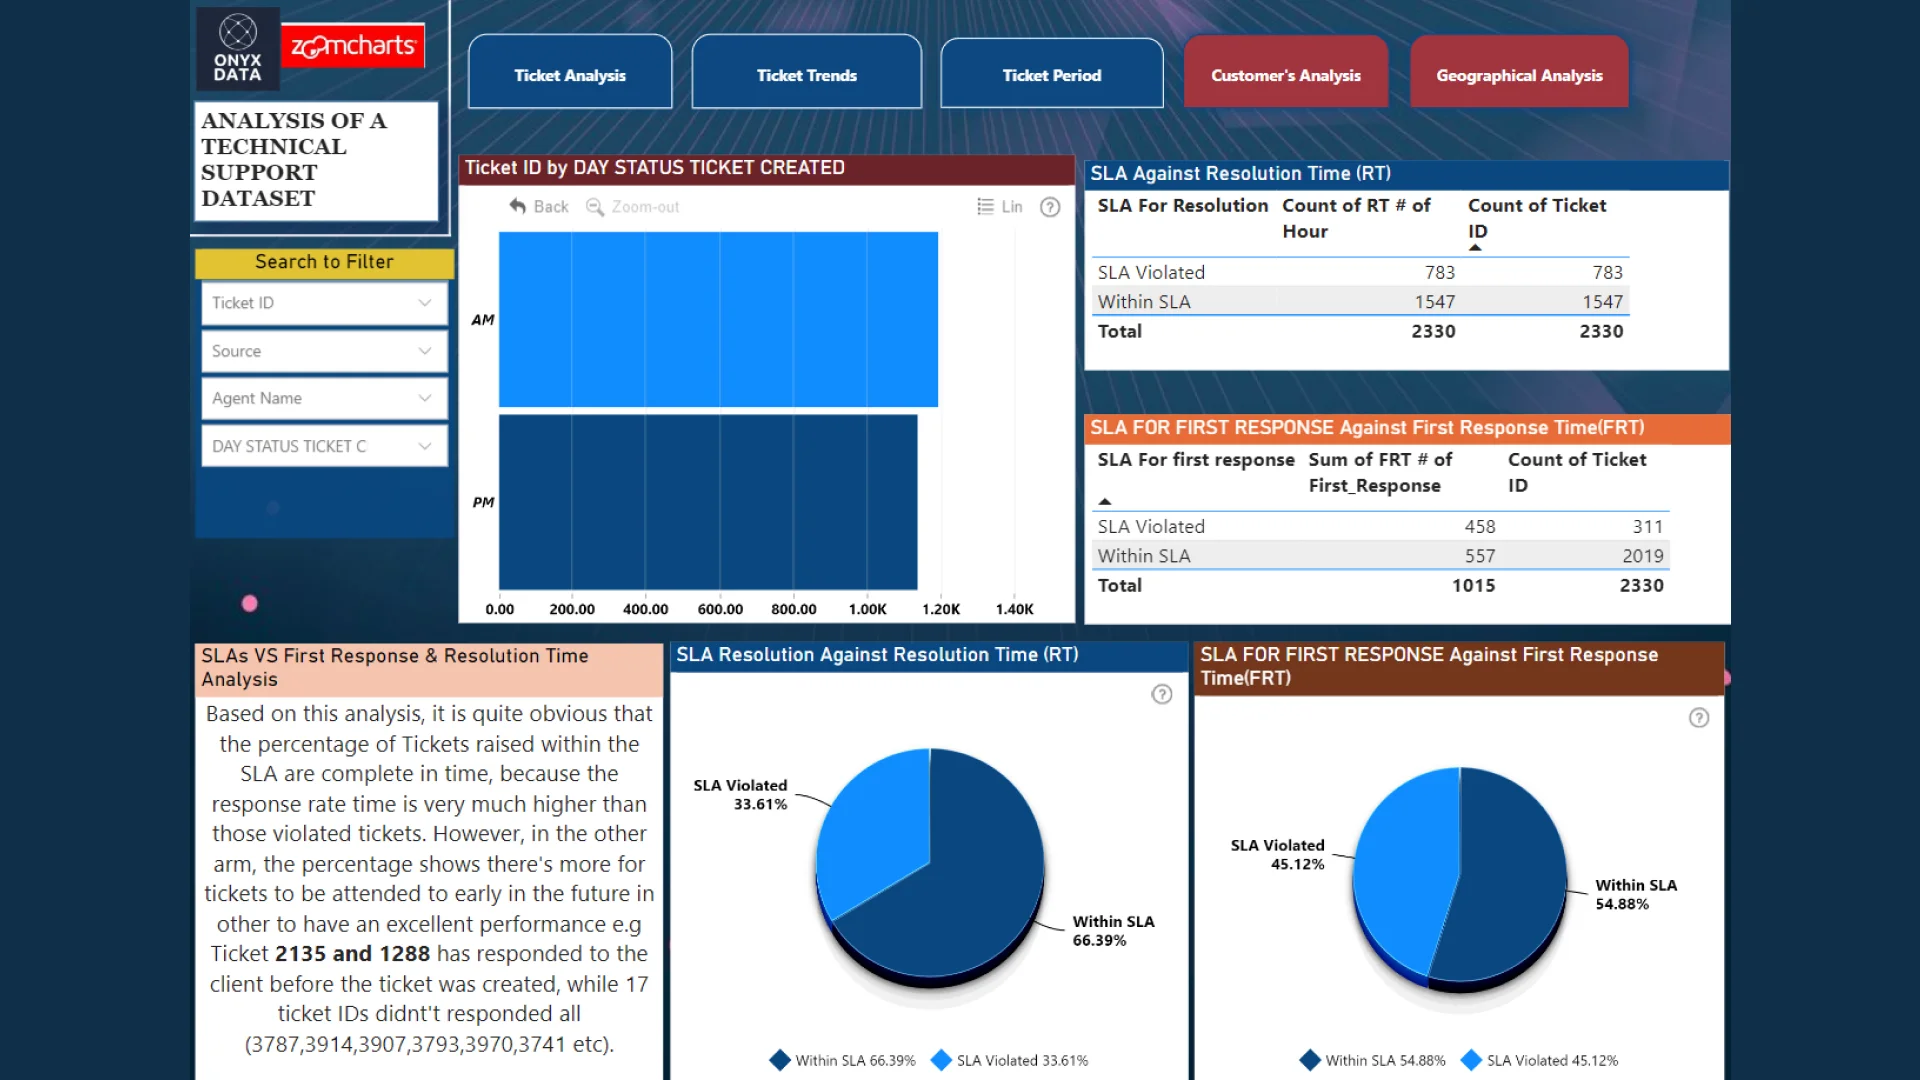Open help icon on Resolution Time pie chart

[x=1162, y=694]
